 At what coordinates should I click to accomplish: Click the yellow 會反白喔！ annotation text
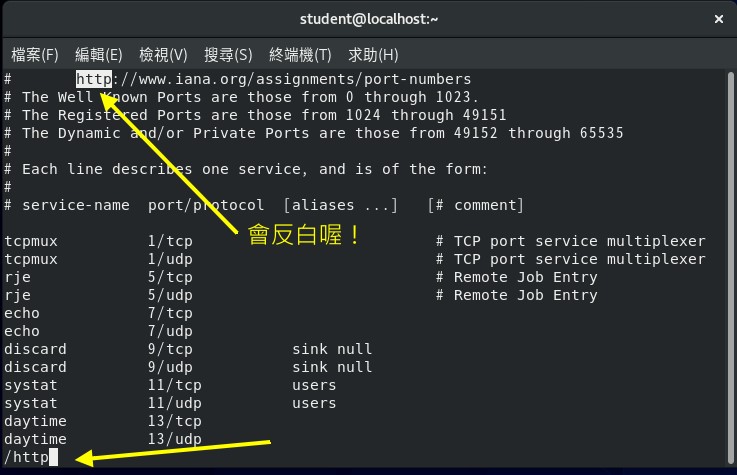click(x=303, y=237)
